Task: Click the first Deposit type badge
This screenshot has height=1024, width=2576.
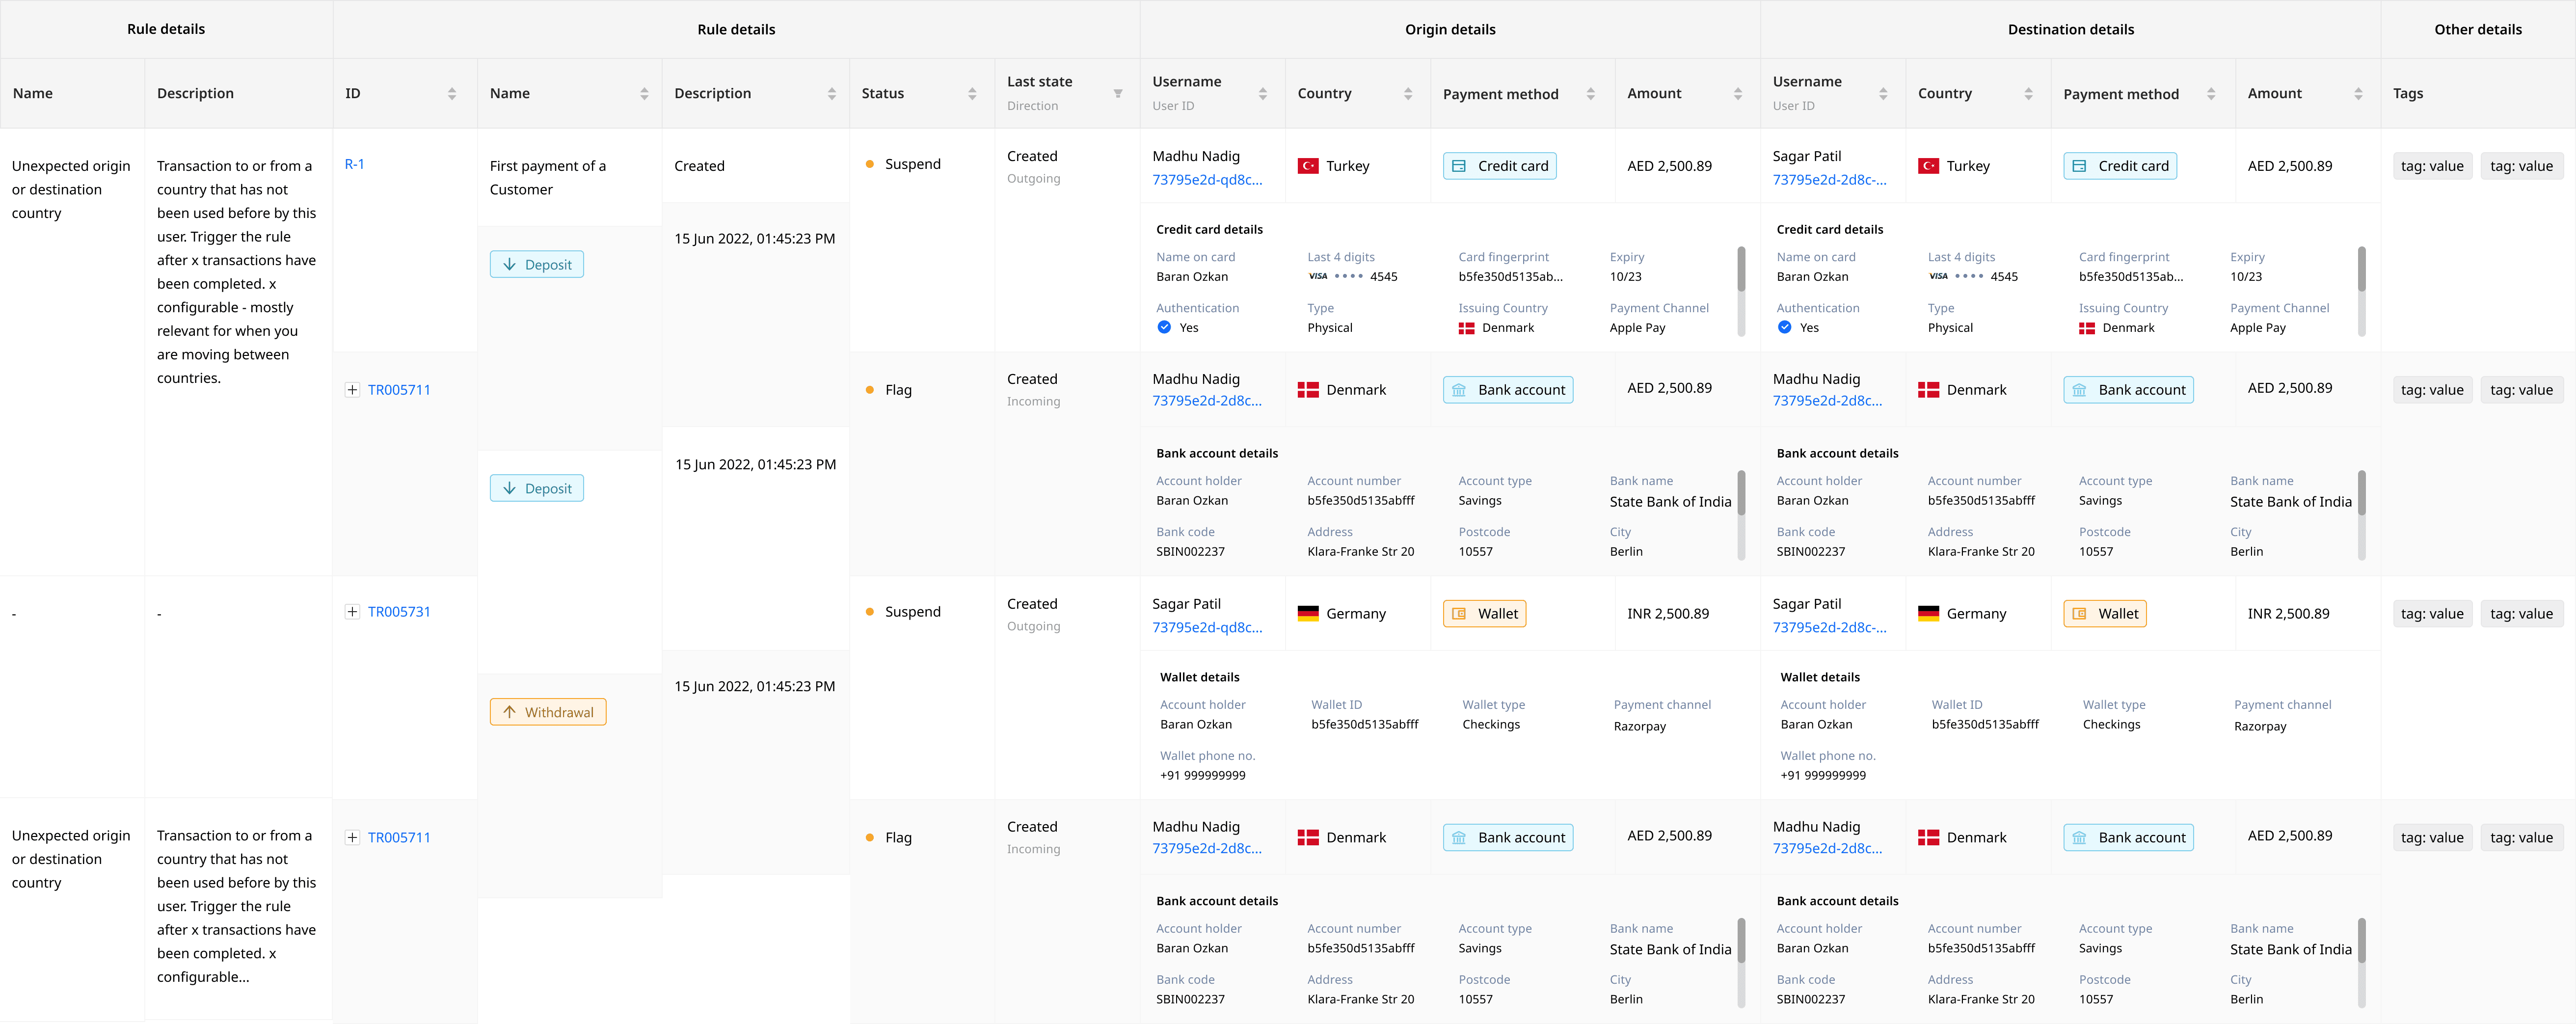Action: click(537, 265)
